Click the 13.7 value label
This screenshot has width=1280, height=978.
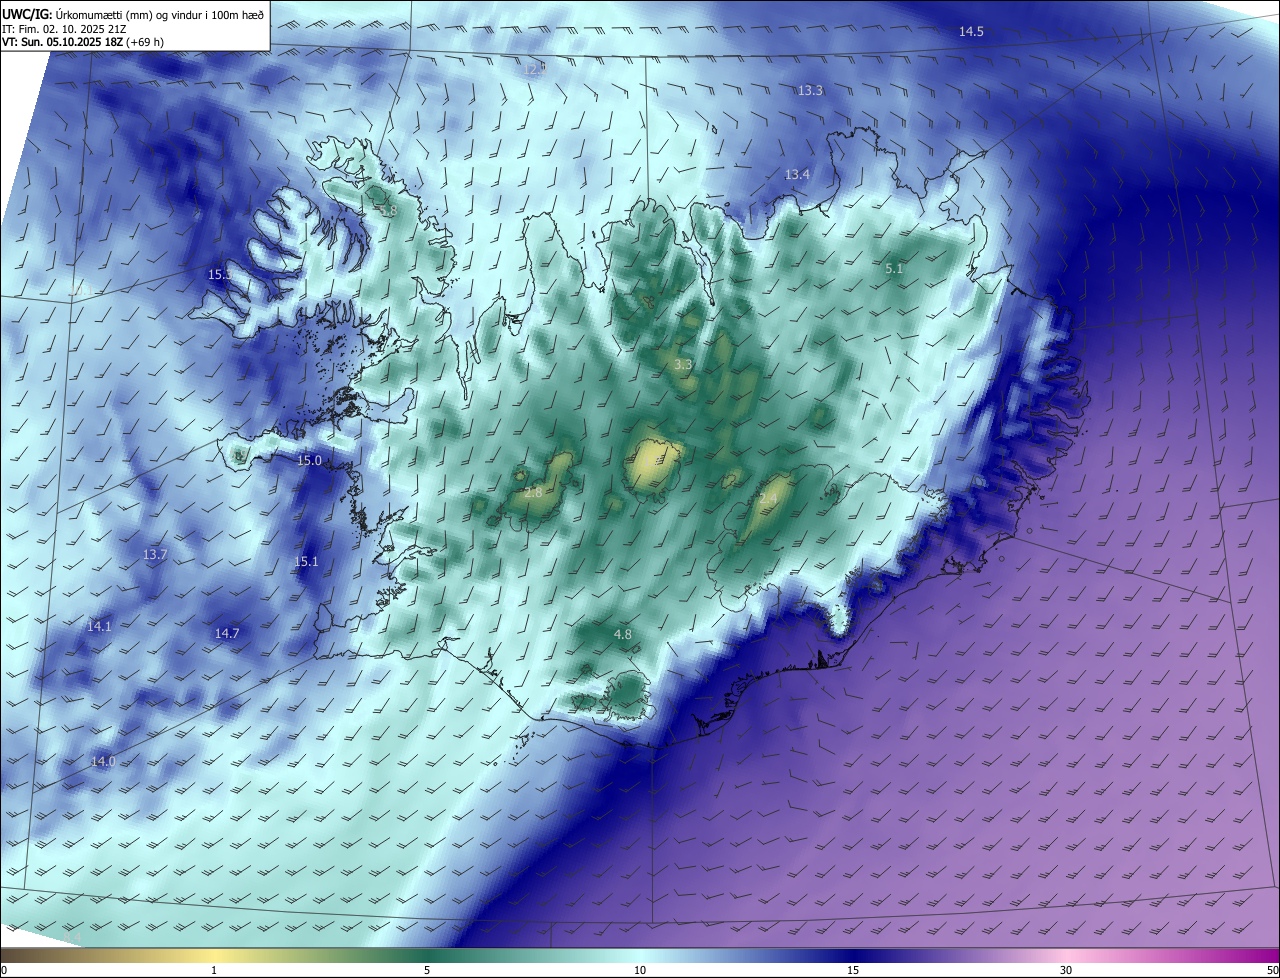(x=155, y=555)
